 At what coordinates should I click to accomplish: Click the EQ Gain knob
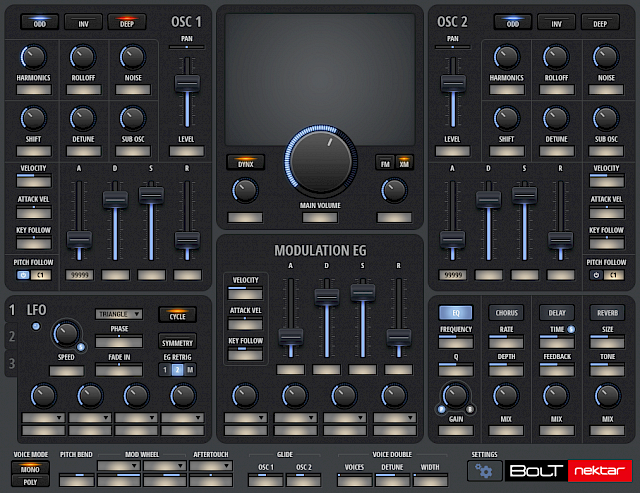[456, 396]
